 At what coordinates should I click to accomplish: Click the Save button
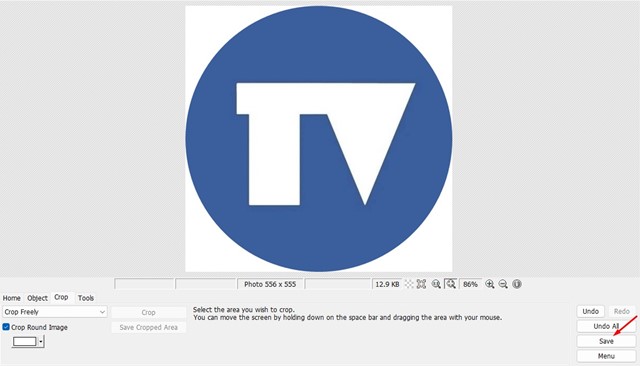pyautogui.click(x=606, y=341)
